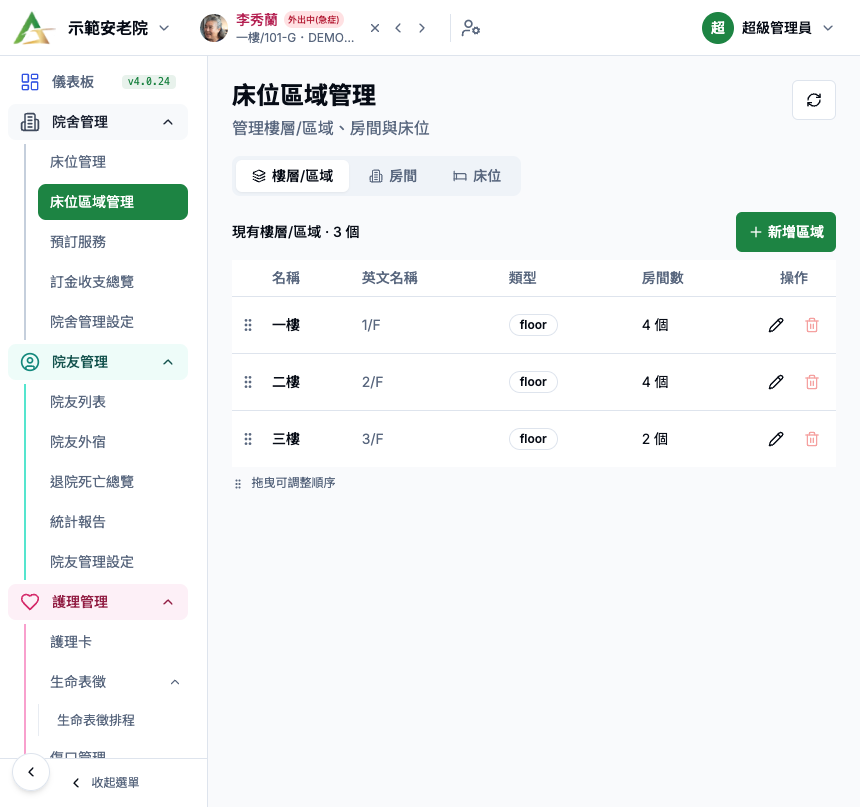
Task: Click the floor type badge of 三樓
Action: pos(533,439)
